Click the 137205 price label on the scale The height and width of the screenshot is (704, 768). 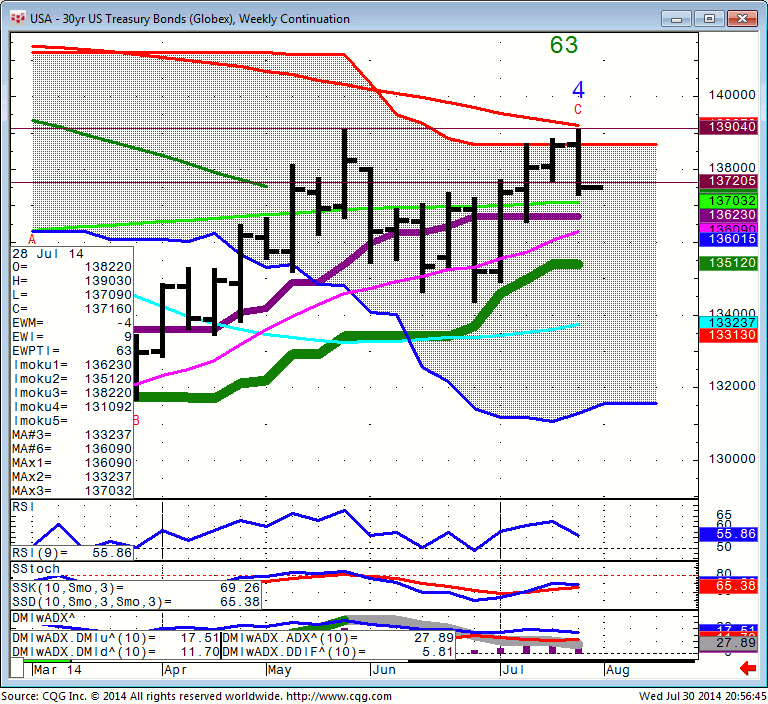tap(728, 181)
